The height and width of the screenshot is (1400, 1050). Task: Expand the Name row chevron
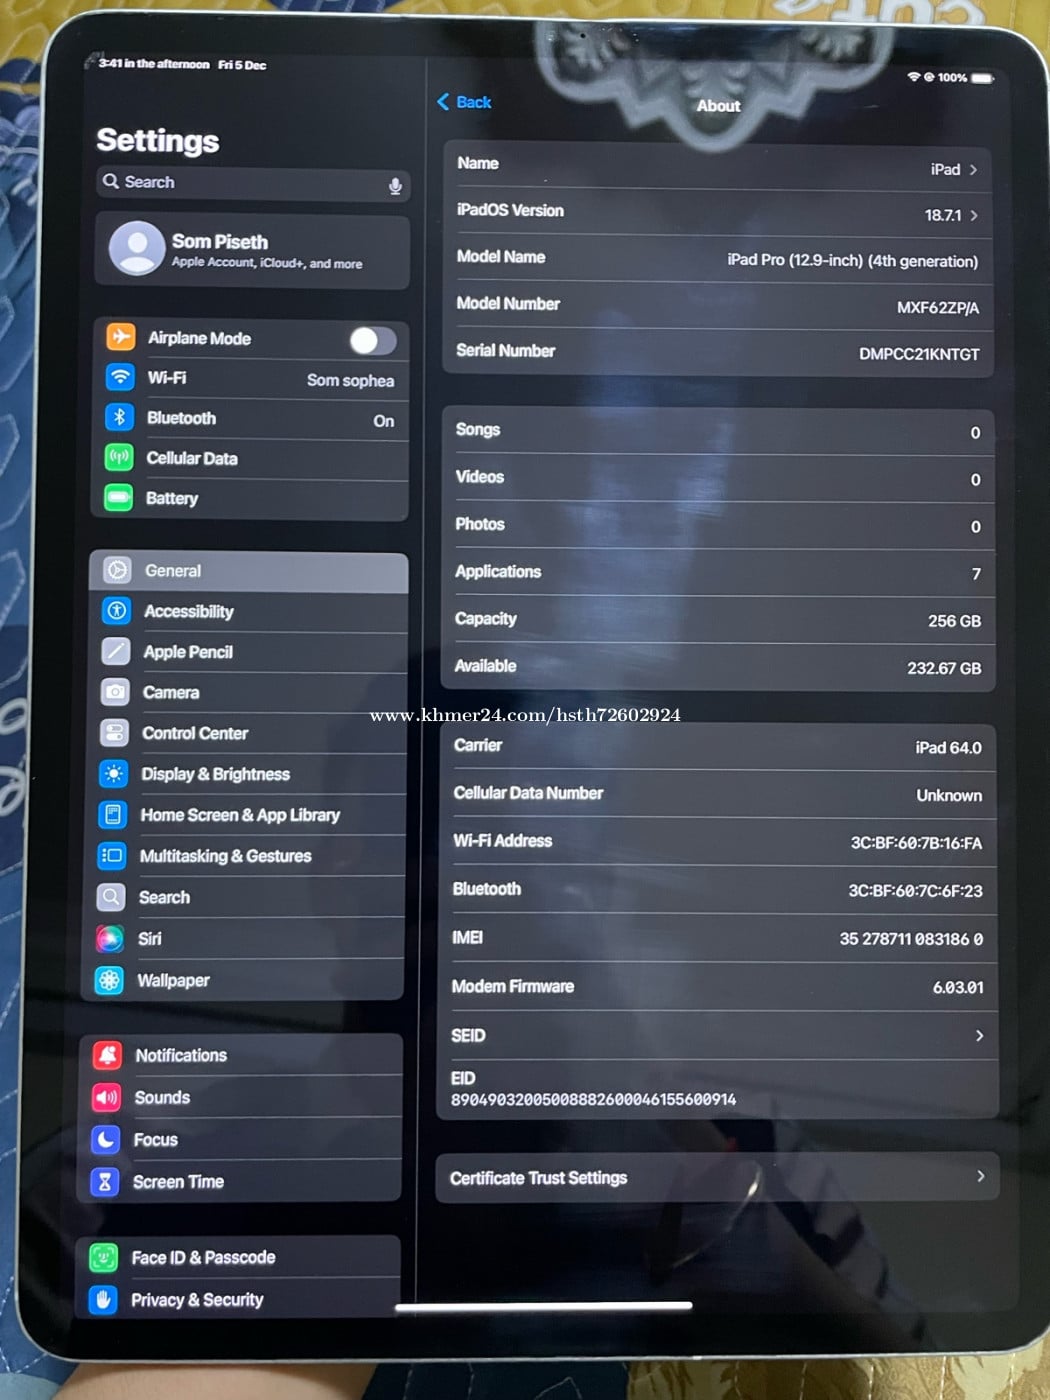973,170
